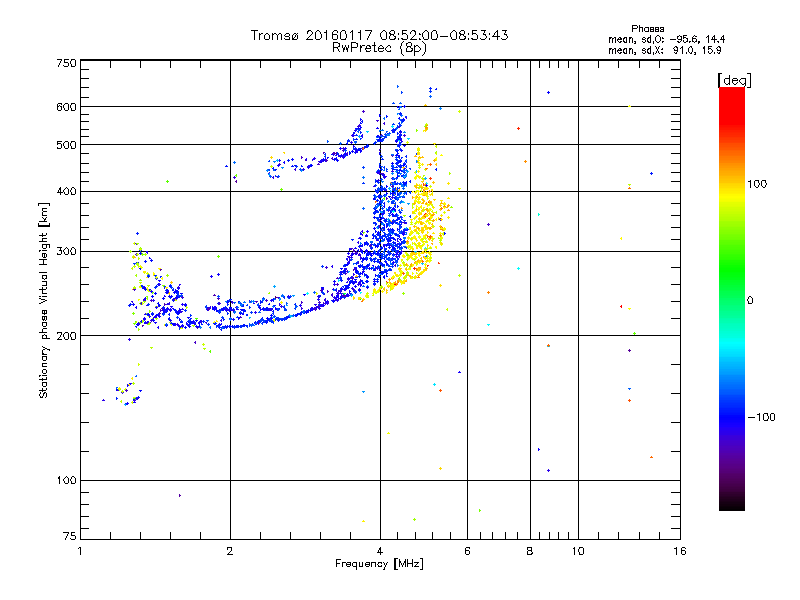Image resolution: width=800 pixels, height=600 pixels.
Task: Click the plot title 'Tromsø 20160117 08:52:00-08:53:43'
Action: [379, 35]
